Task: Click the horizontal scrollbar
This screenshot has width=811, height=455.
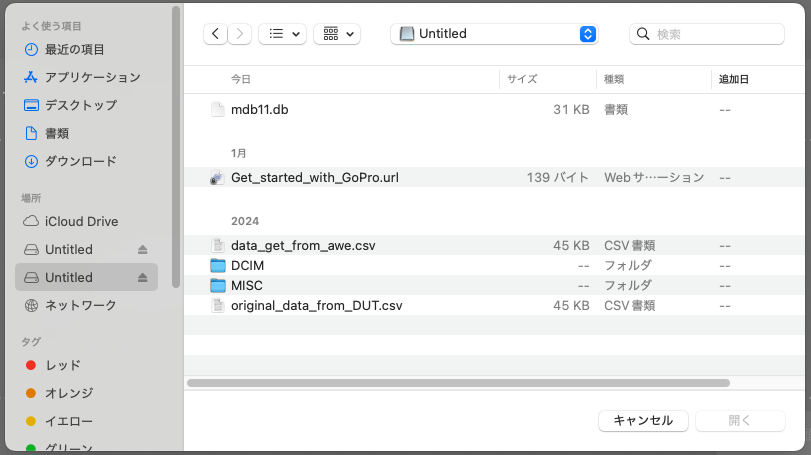Action: tap(458, 382)
